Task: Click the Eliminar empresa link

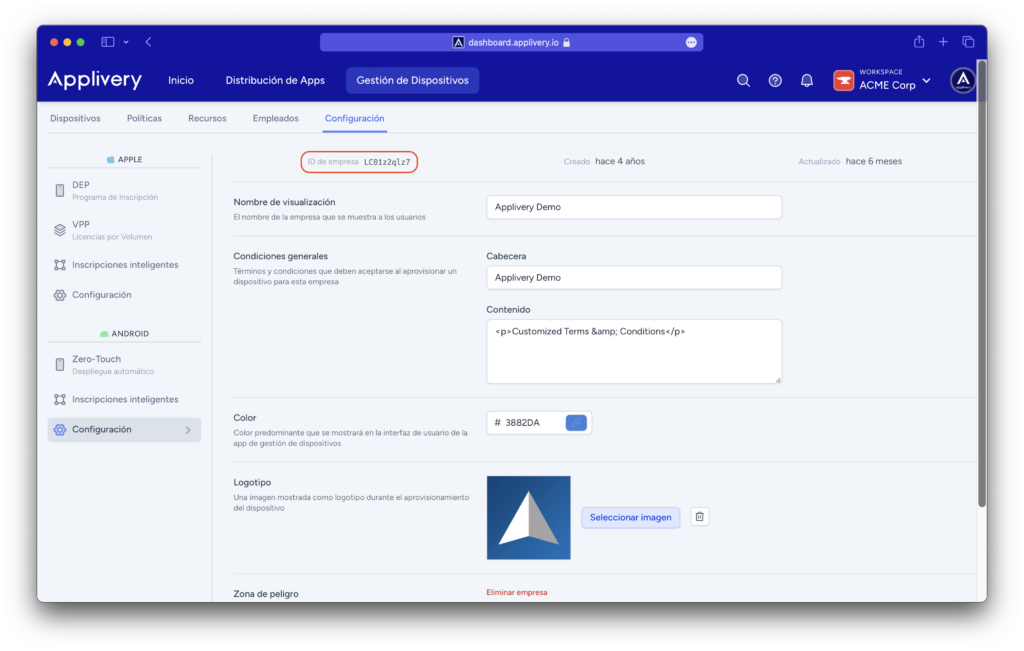Action: (517, 592)
